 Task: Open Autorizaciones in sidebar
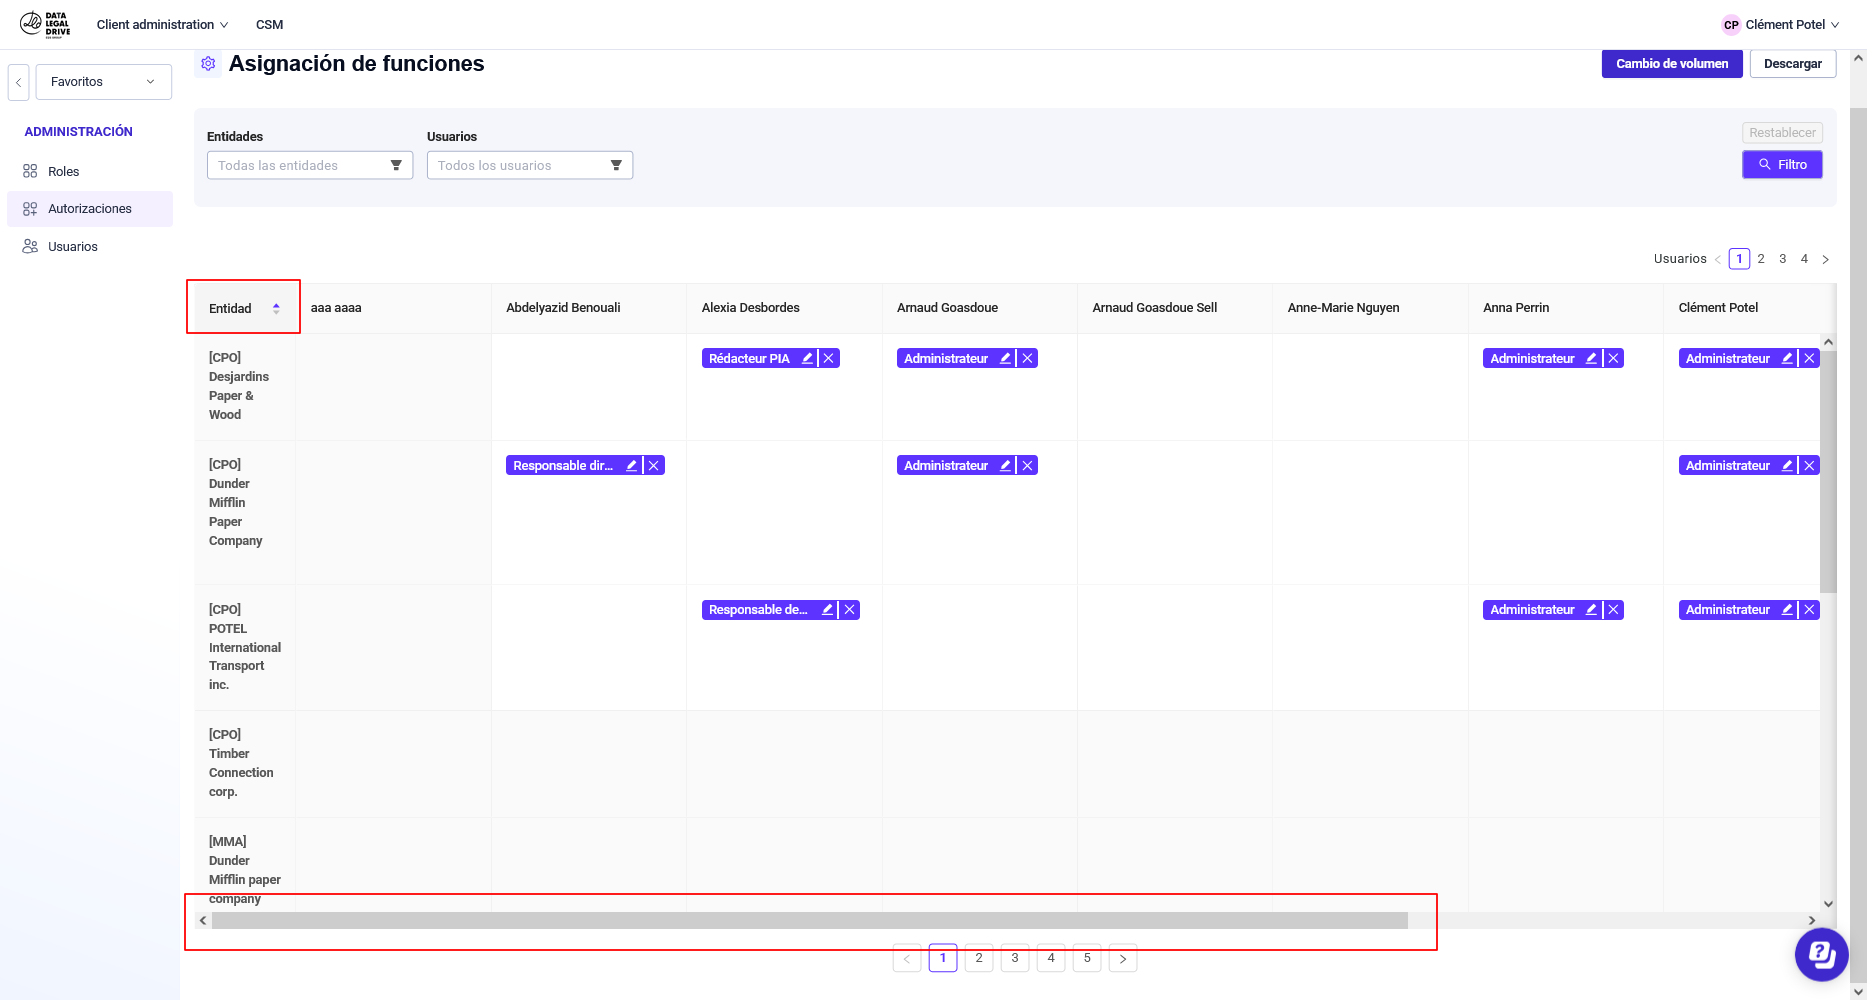pos(90,209)
